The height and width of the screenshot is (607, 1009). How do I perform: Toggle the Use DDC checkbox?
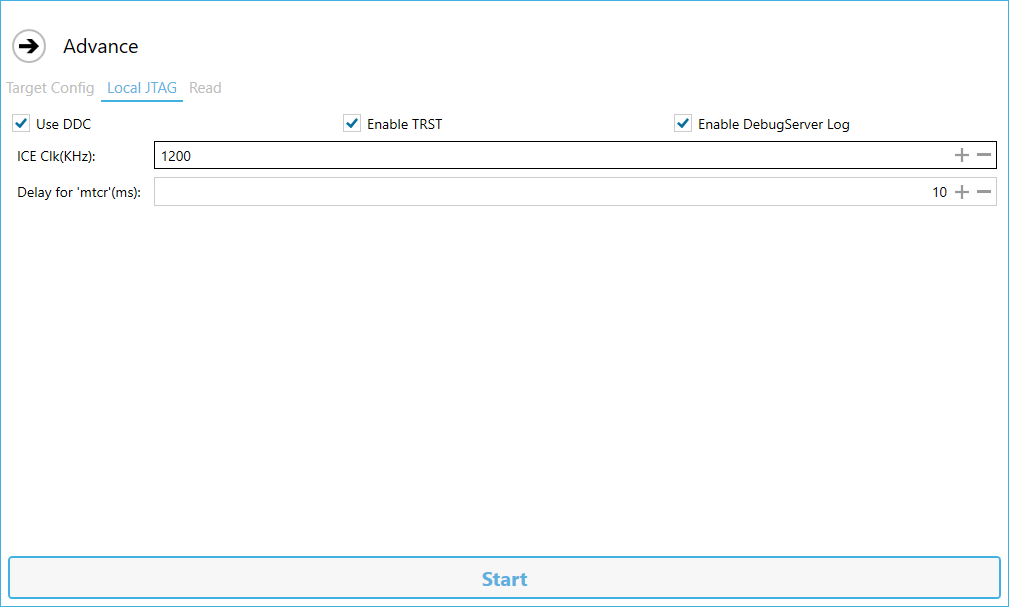pos(21,124)
